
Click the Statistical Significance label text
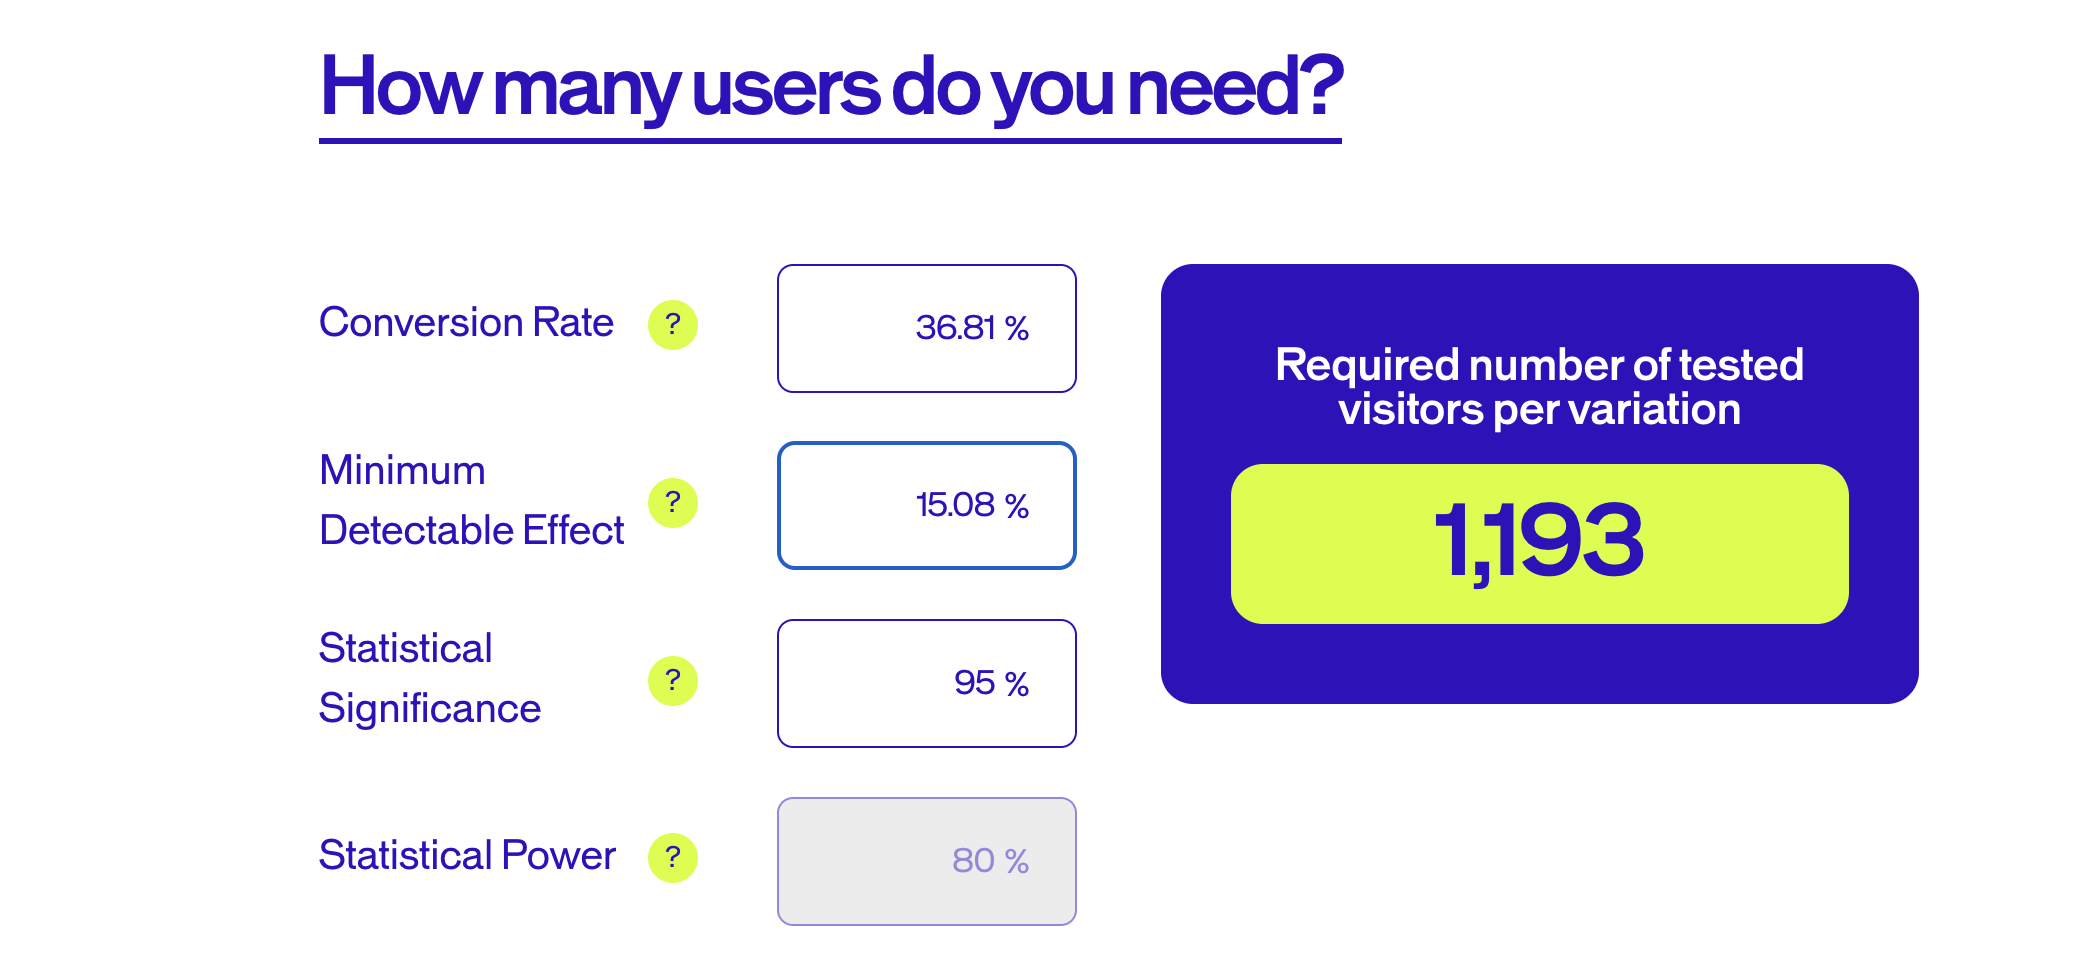click(x=430, y=678)
